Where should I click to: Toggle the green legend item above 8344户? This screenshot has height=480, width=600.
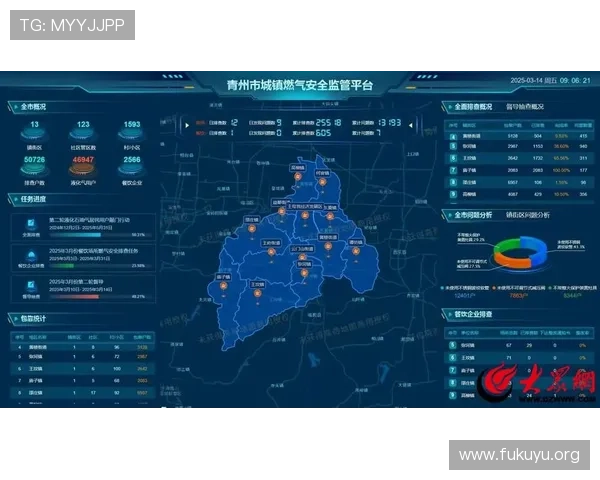(x=572, y=288)
